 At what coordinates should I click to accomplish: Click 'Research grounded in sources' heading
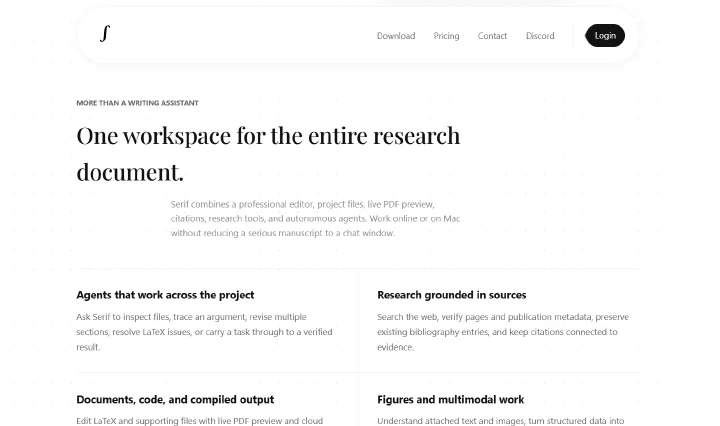pyautogui.click(x=452, y=295)
